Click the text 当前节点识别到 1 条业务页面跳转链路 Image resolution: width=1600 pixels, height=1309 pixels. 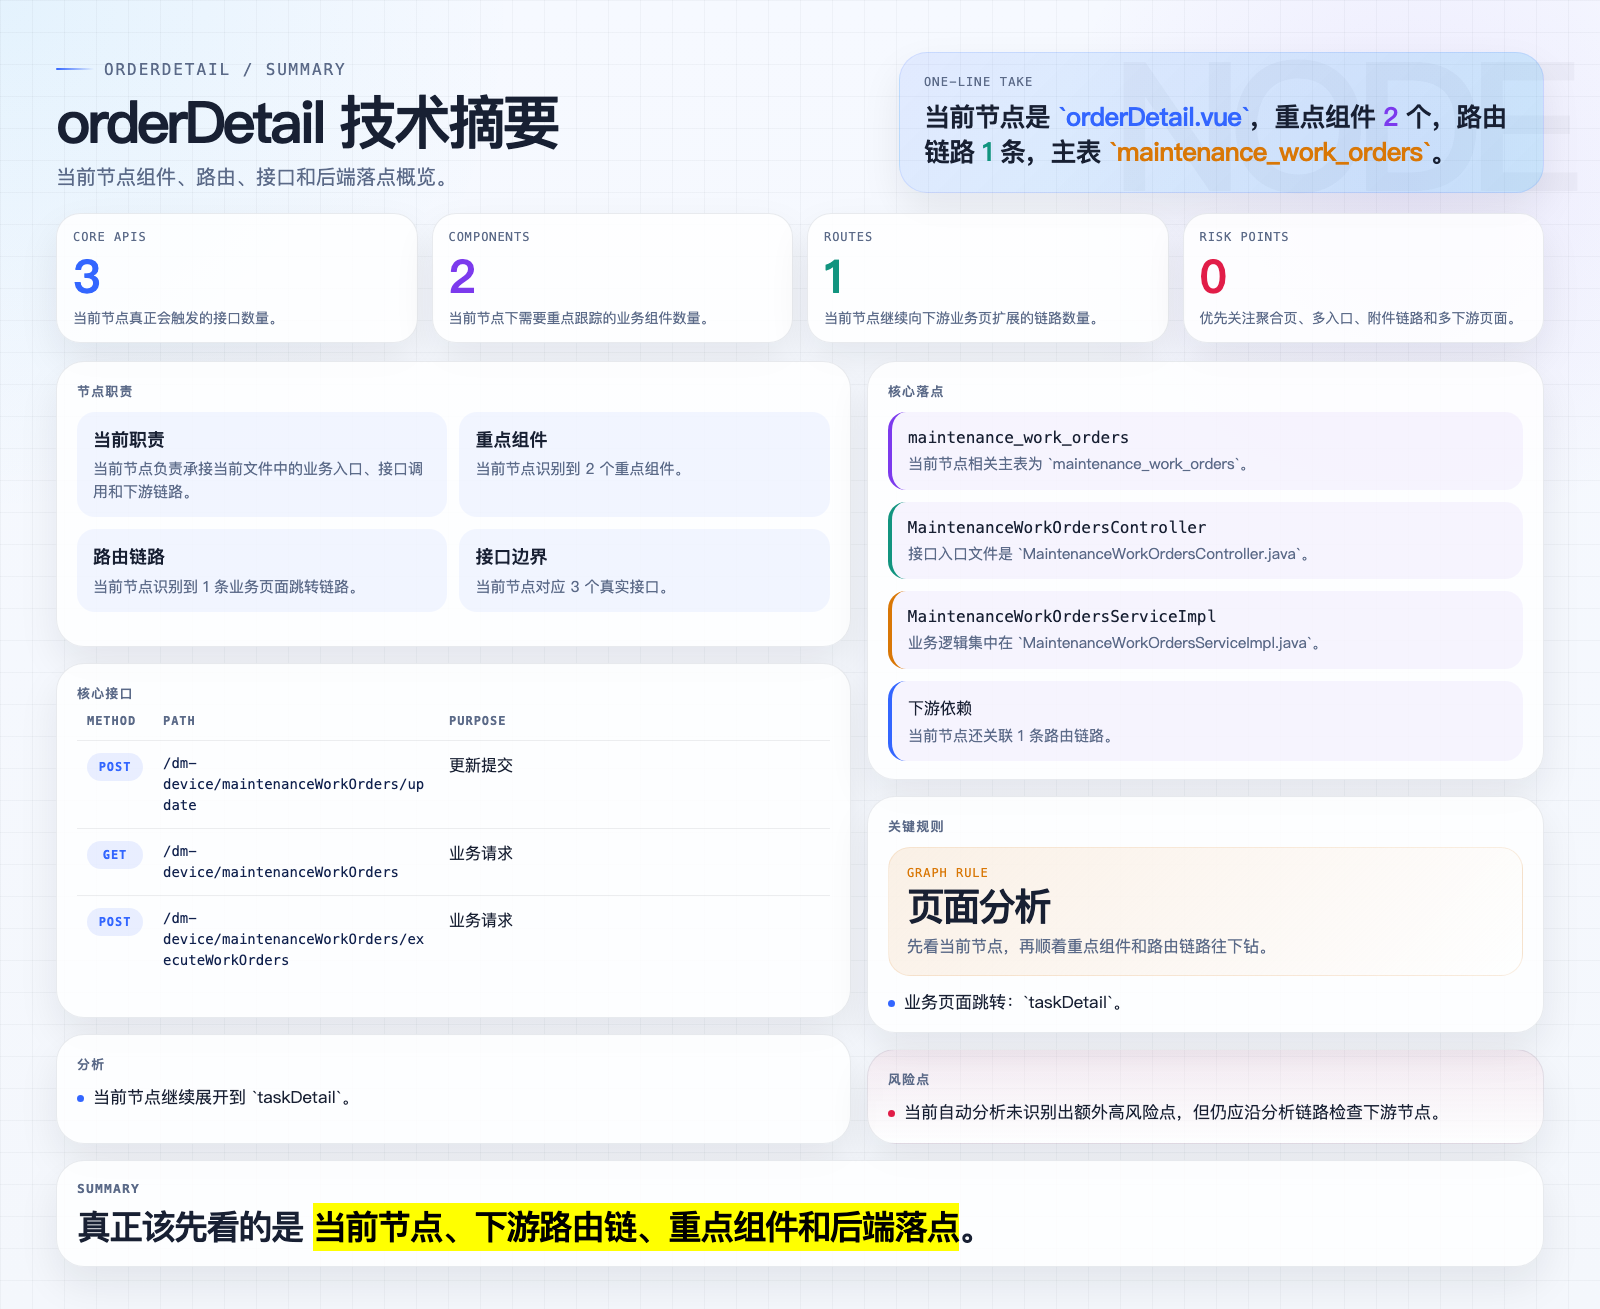click(x=228, y=586)
